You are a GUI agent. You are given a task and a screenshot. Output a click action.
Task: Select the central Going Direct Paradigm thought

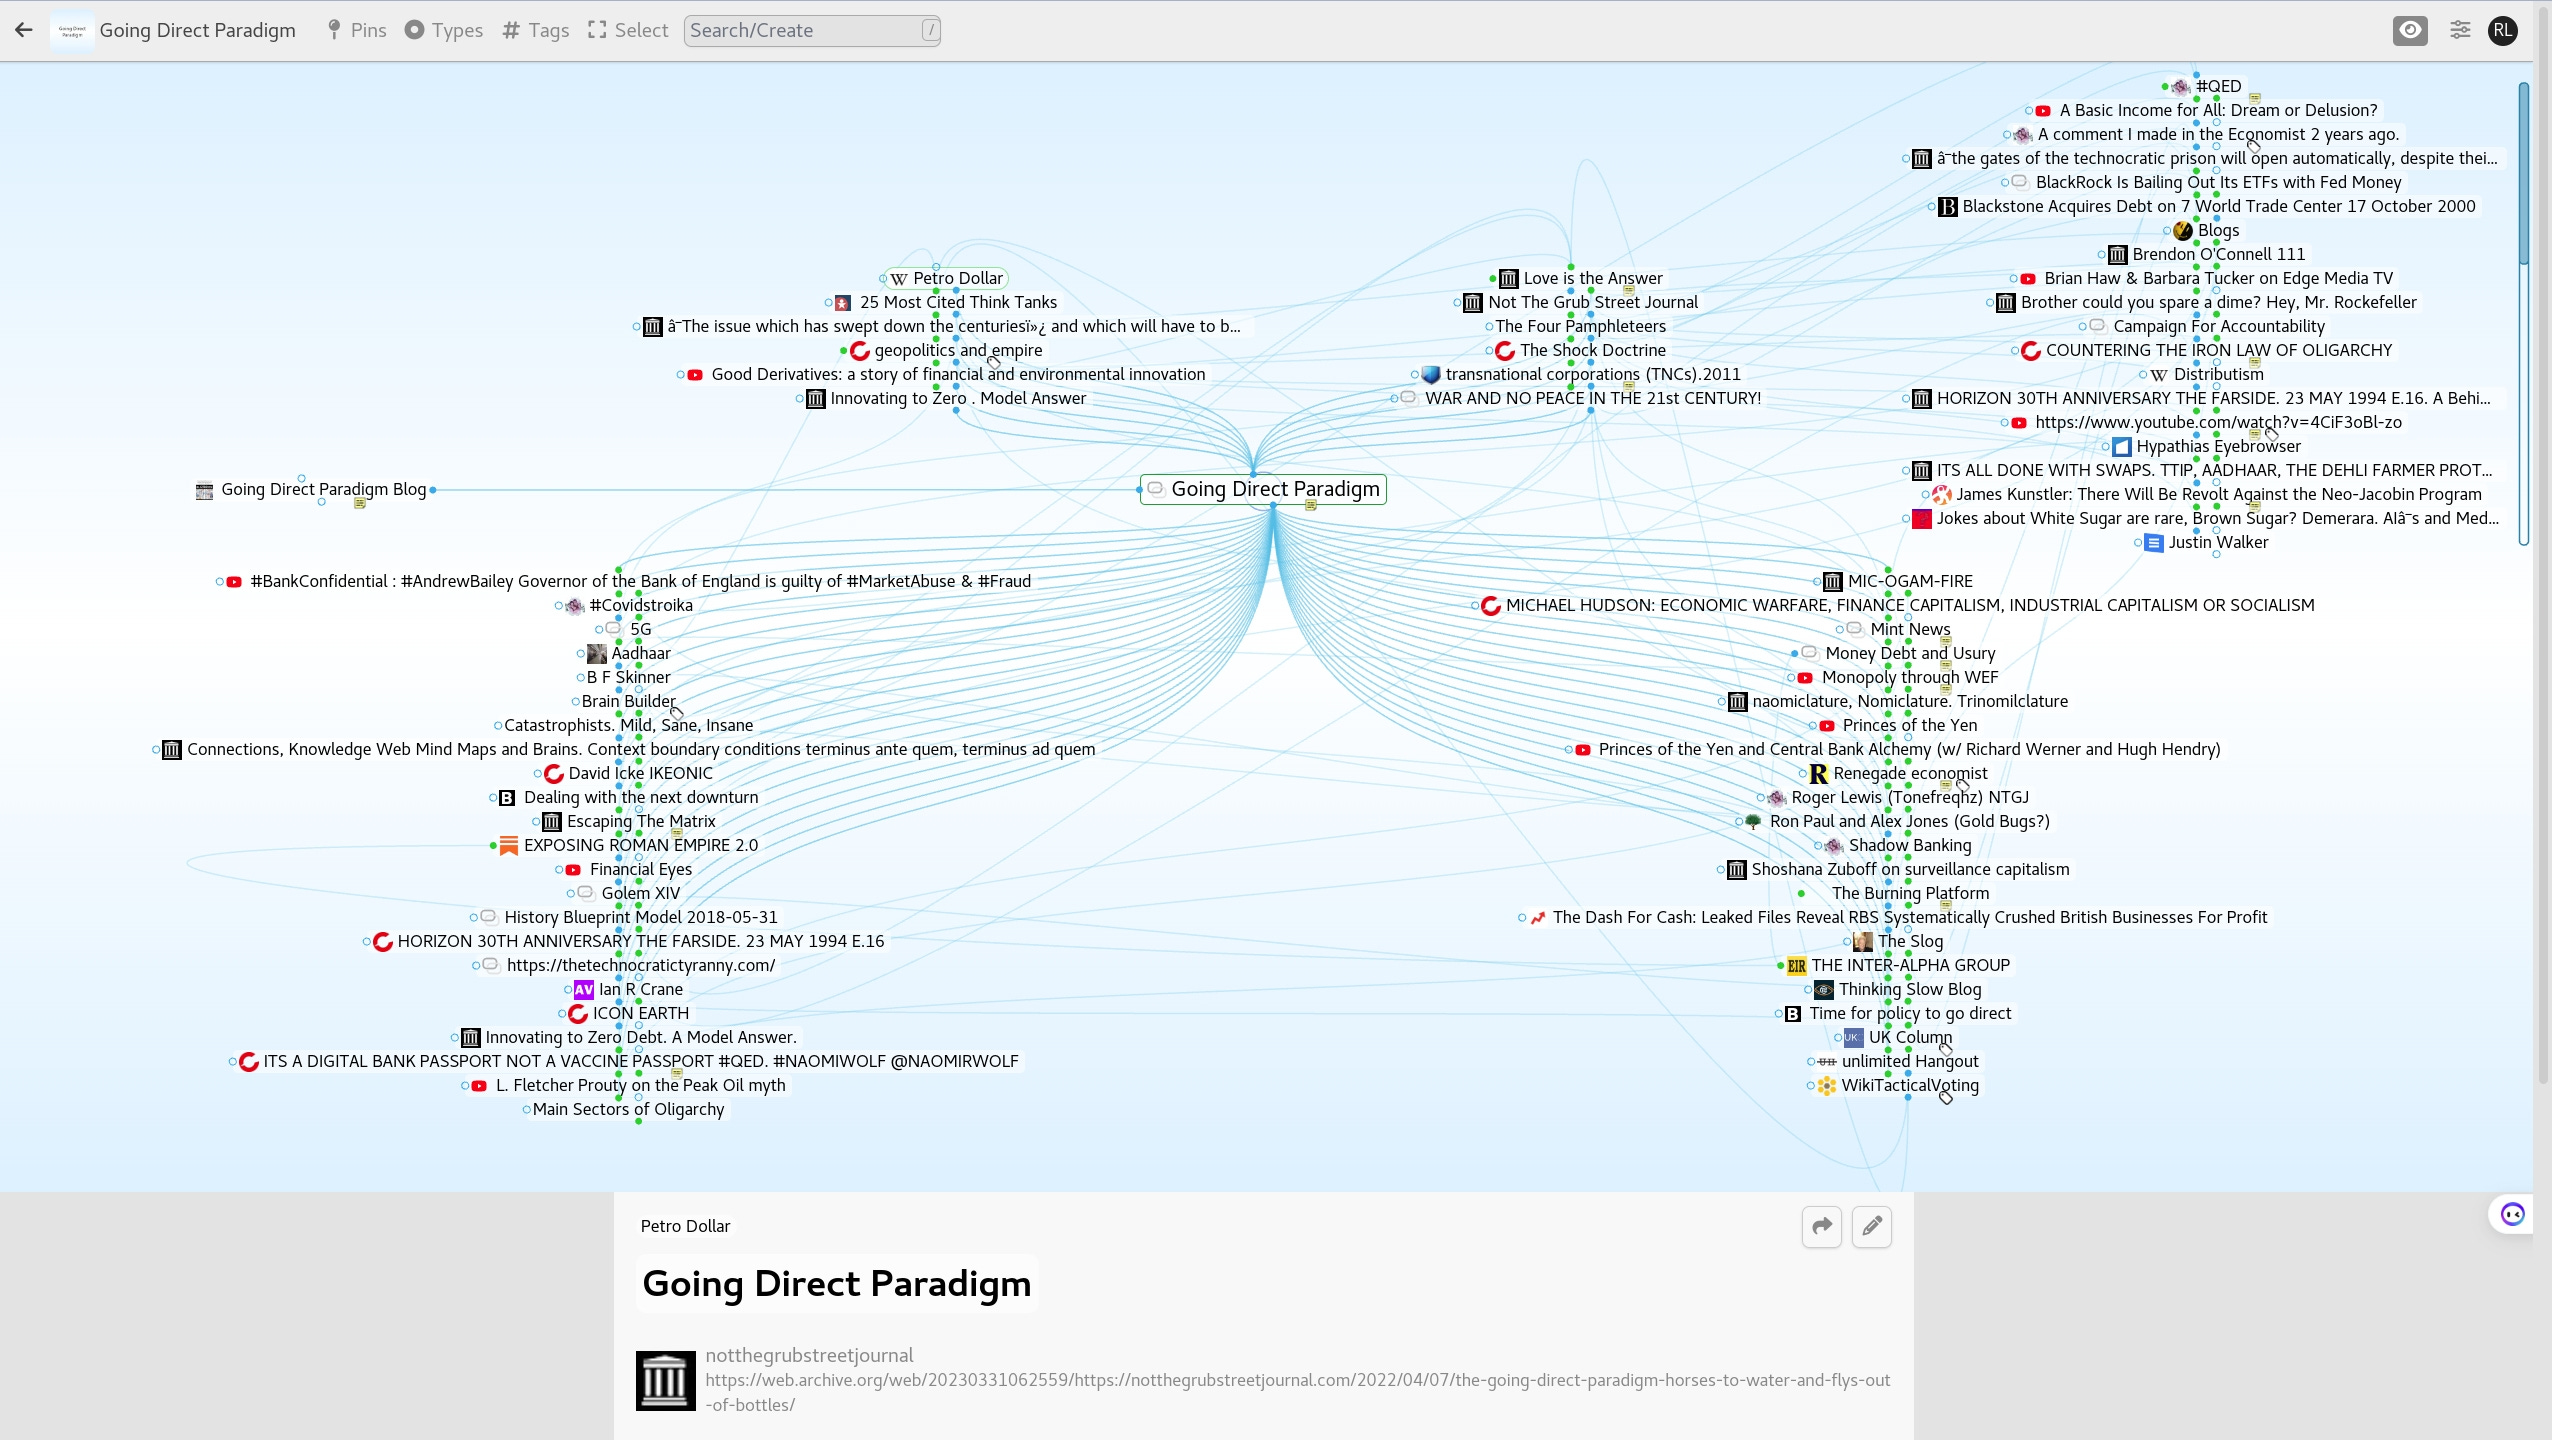[x=1264, y=489]
